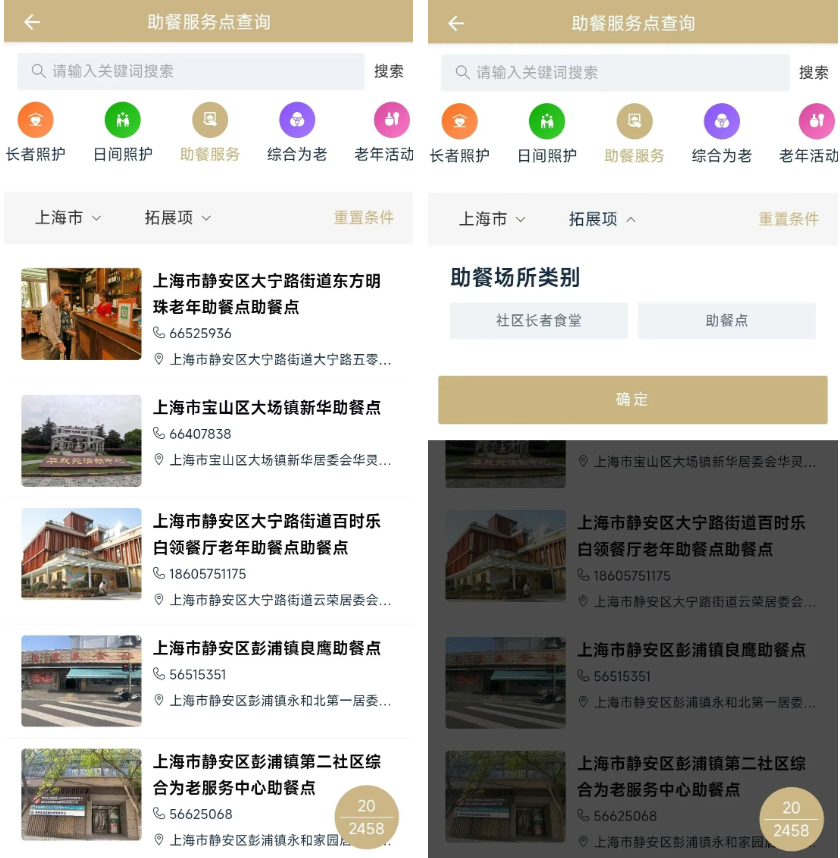
Task: Click 重置条件 on the left screen
Action: (x=363, y=217)
